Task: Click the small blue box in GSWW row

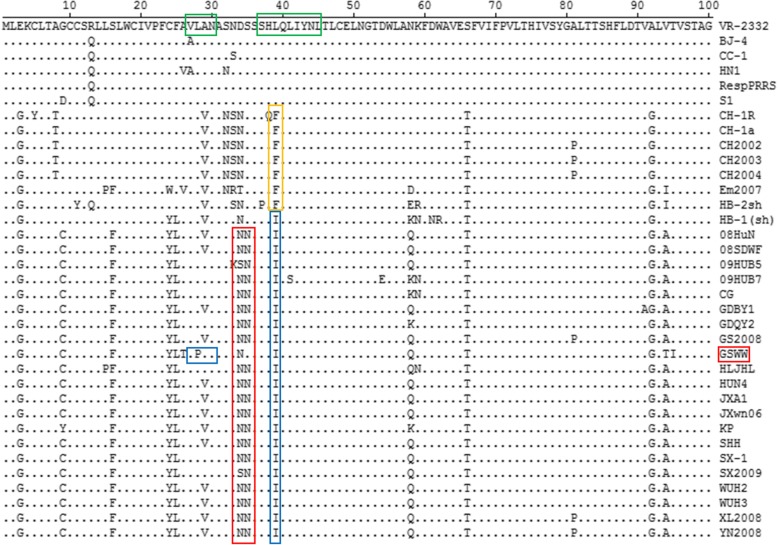Action: click(202, 354)
